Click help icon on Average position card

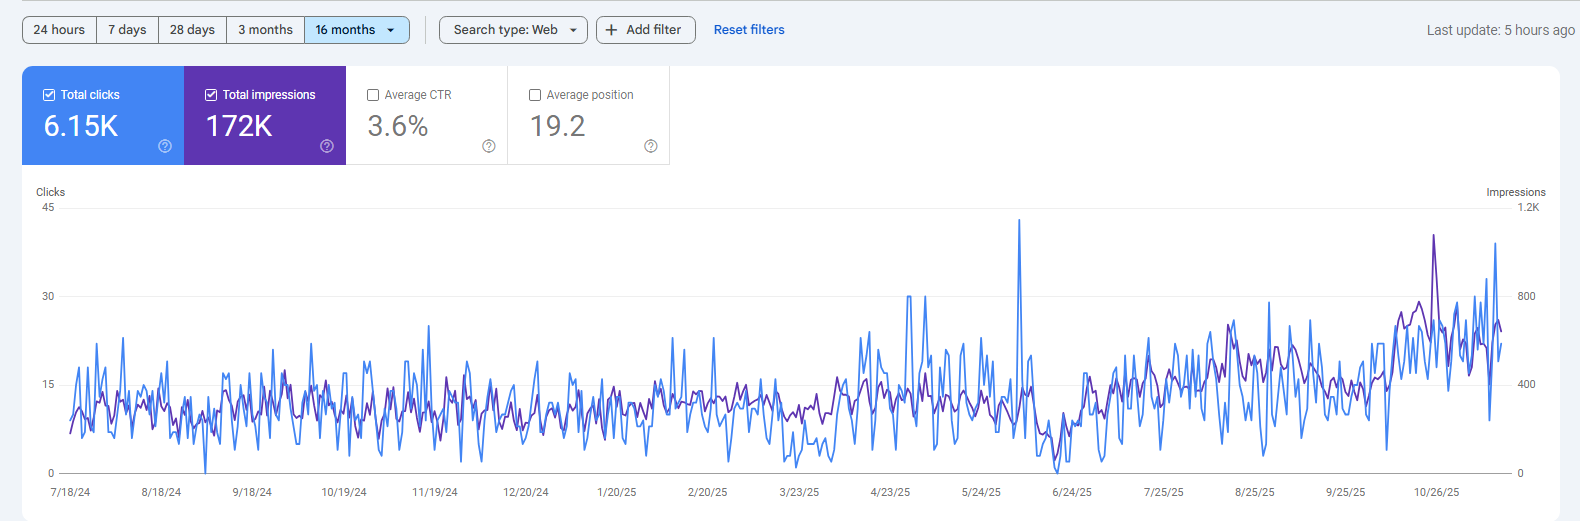pos(651,146)
